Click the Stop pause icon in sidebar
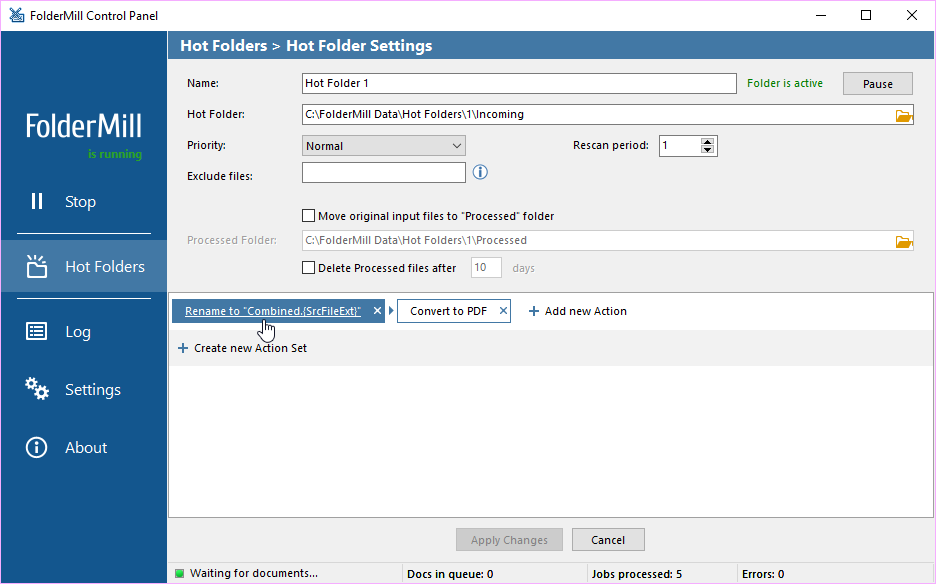Image resolution: width=936 pixels, height=584 pixels. coord(37,201)
